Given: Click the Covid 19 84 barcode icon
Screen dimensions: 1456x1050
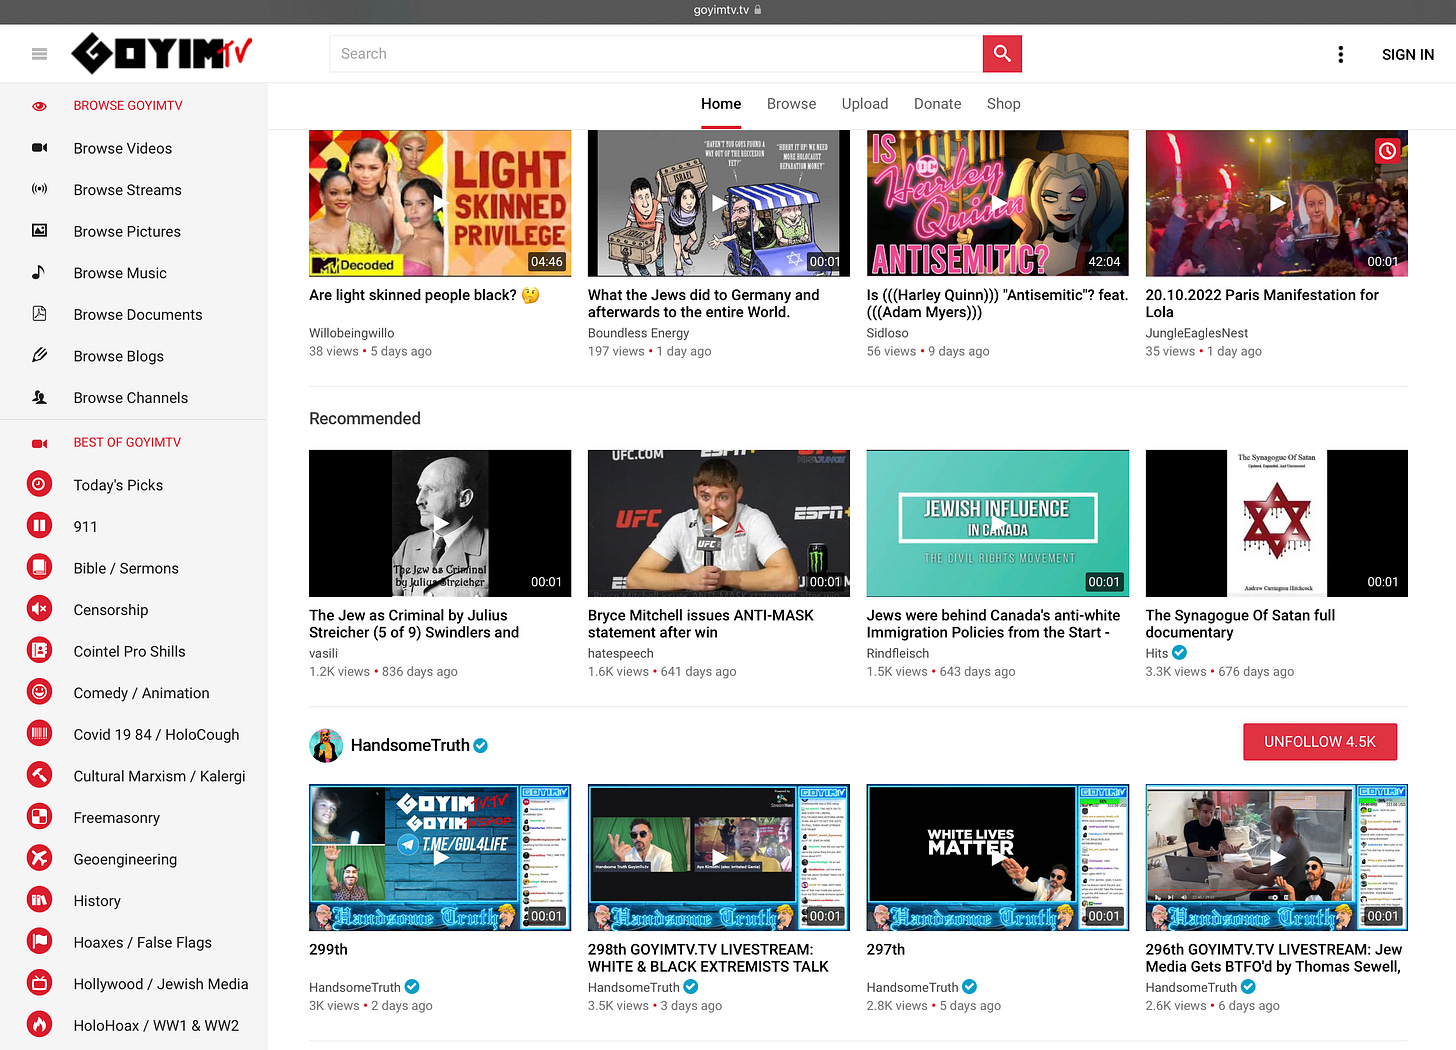Looking at the screenshot, I should [x=39, y=733].
